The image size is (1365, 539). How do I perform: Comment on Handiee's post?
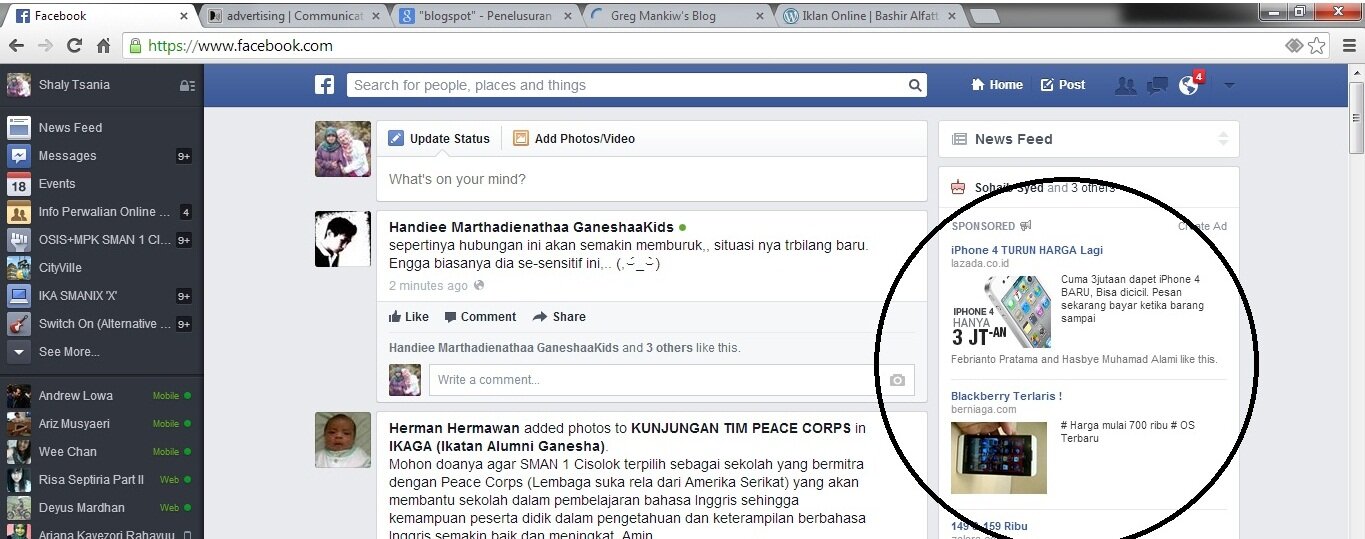(481, 317)
